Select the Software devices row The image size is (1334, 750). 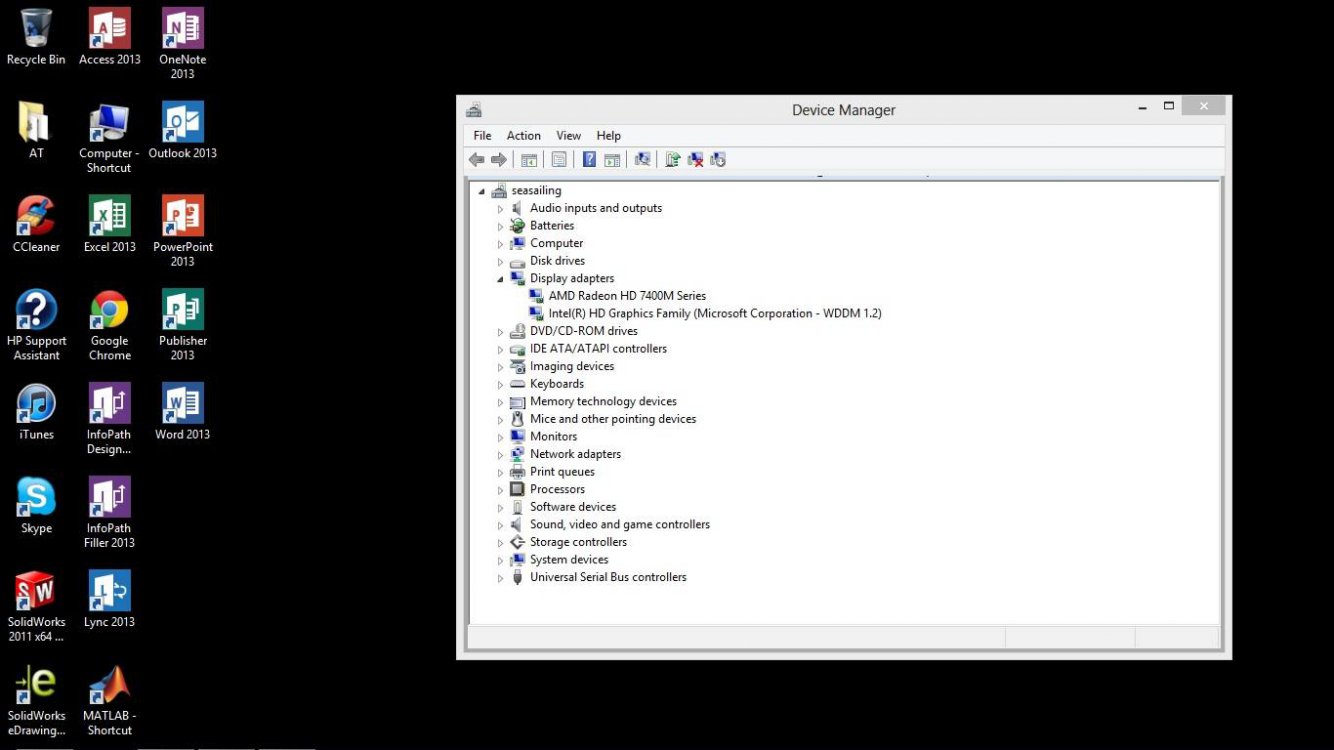573,507
